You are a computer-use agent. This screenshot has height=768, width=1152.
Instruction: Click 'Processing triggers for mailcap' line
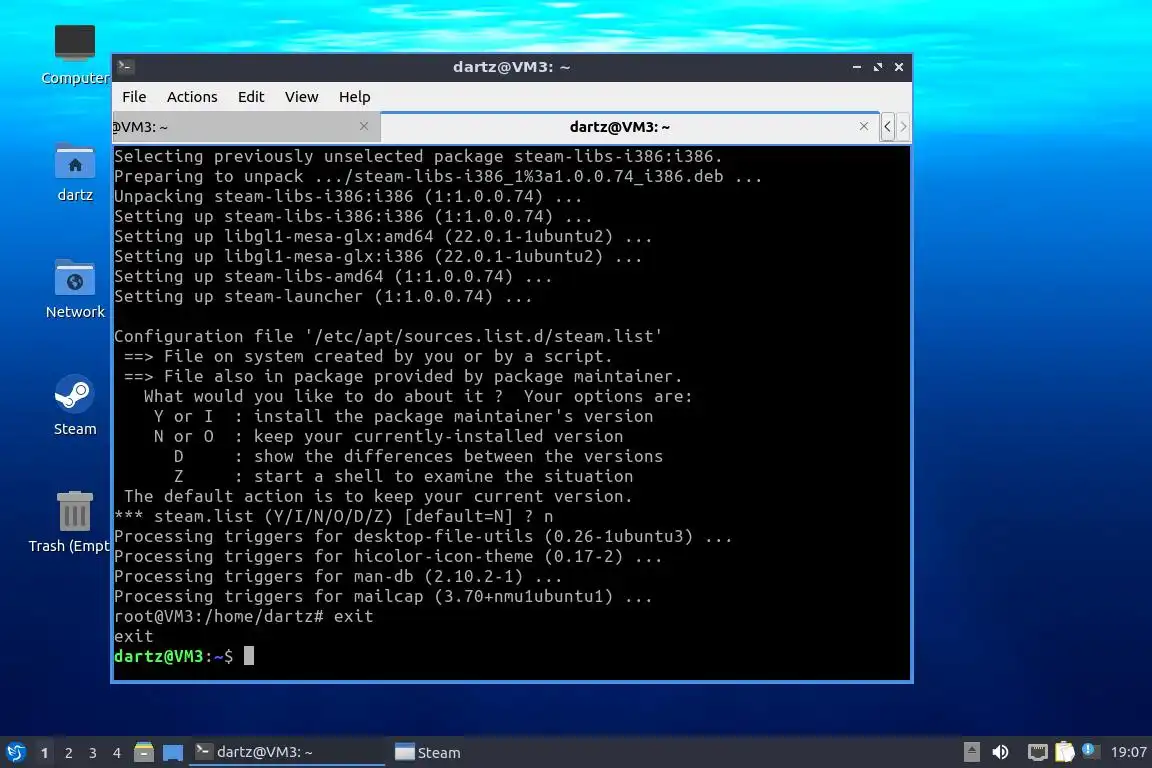(383, 596)
